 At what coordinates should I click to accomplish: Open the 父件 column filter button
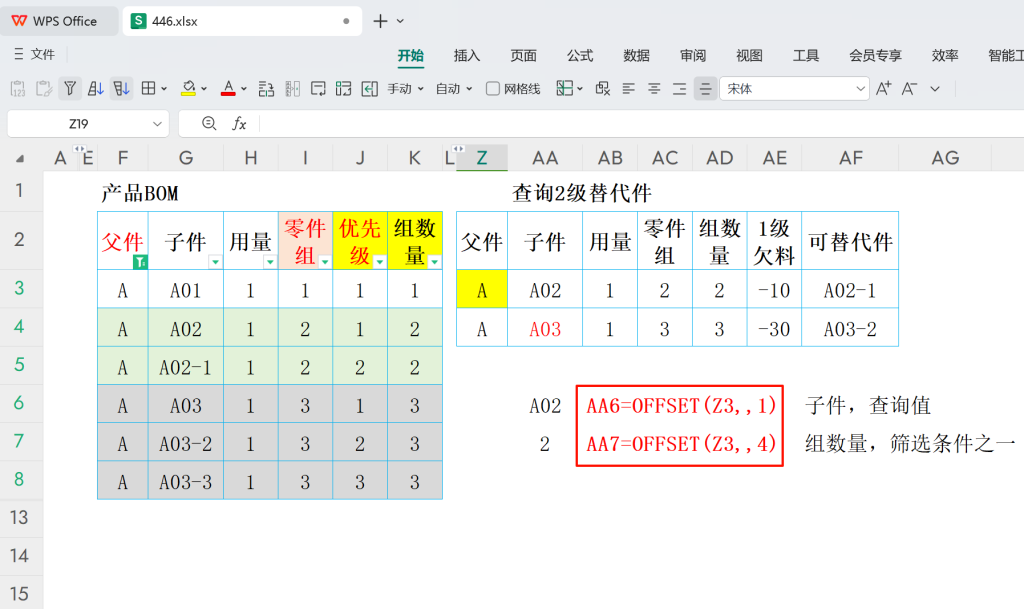tap(140, 262)
